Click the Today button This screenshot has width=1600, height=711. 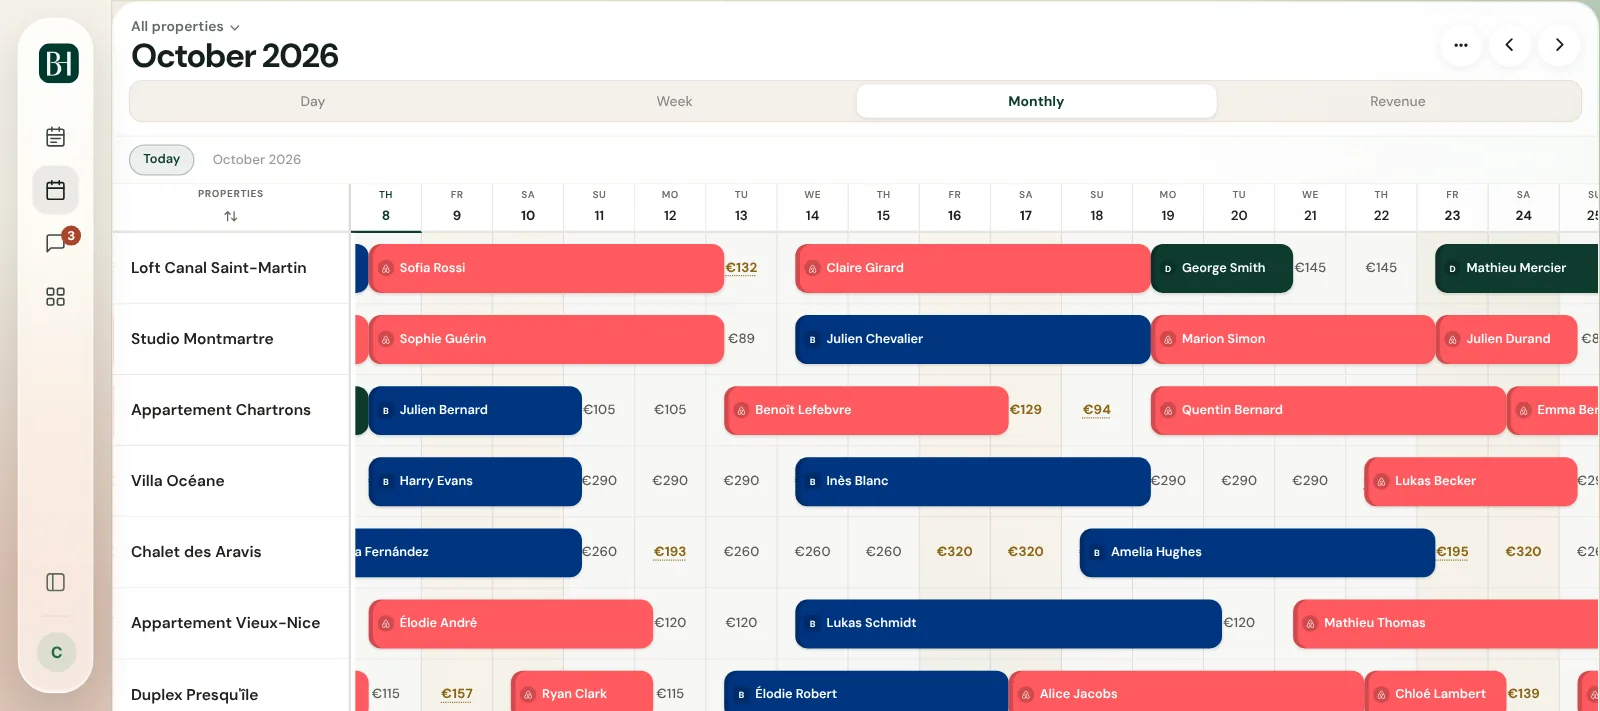pos(162,159)
